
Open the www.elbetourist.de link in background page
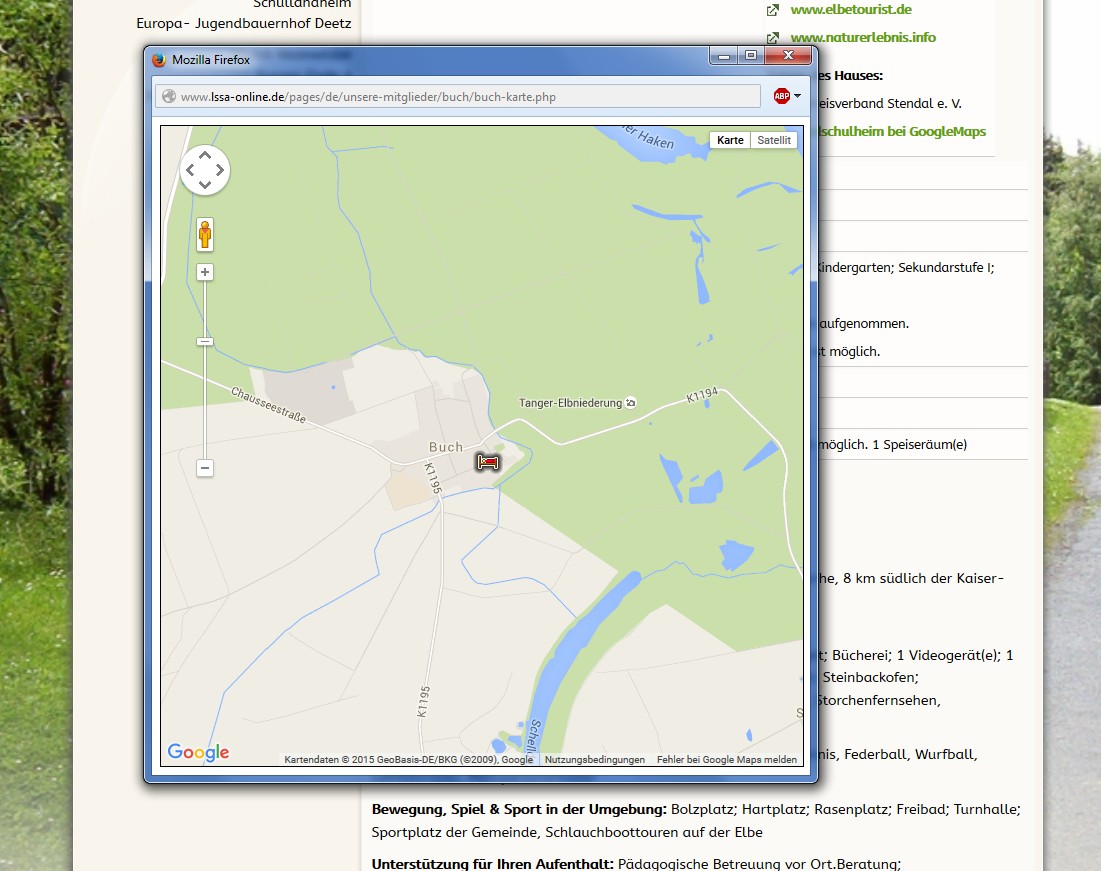(851, 9)
